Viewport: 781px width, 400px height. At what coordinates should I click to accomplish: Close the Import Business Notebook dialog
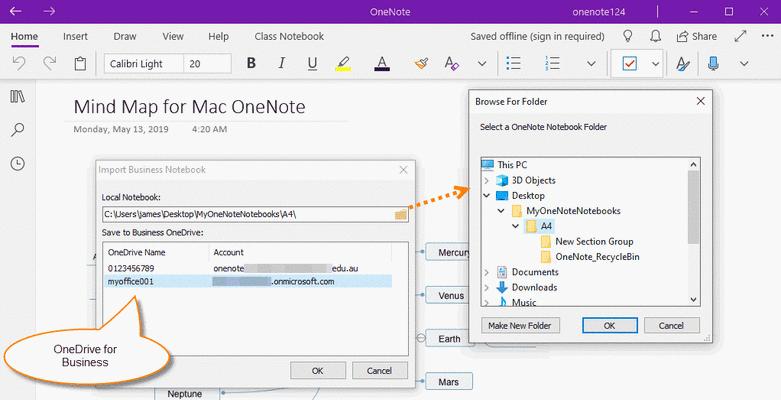[x=403, y=170]
